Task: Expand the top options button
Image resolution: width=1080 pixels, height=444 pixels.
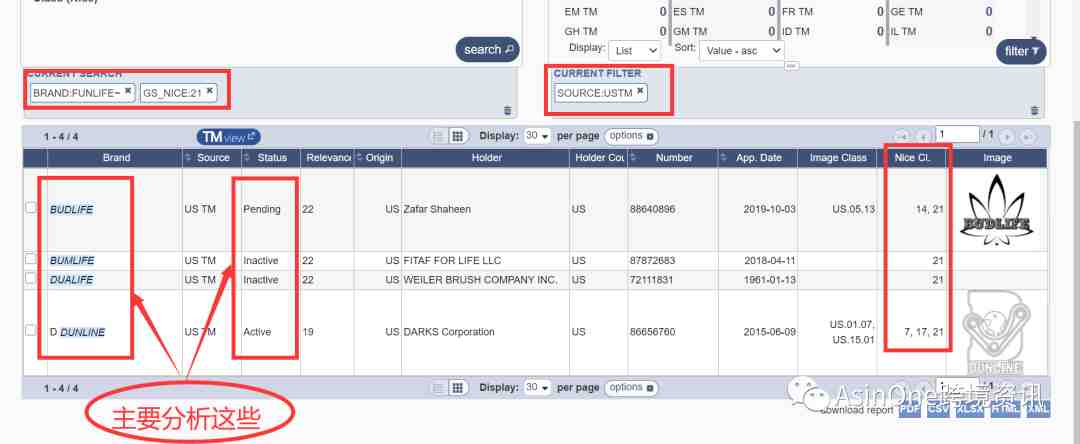Action: click(631, 136)
